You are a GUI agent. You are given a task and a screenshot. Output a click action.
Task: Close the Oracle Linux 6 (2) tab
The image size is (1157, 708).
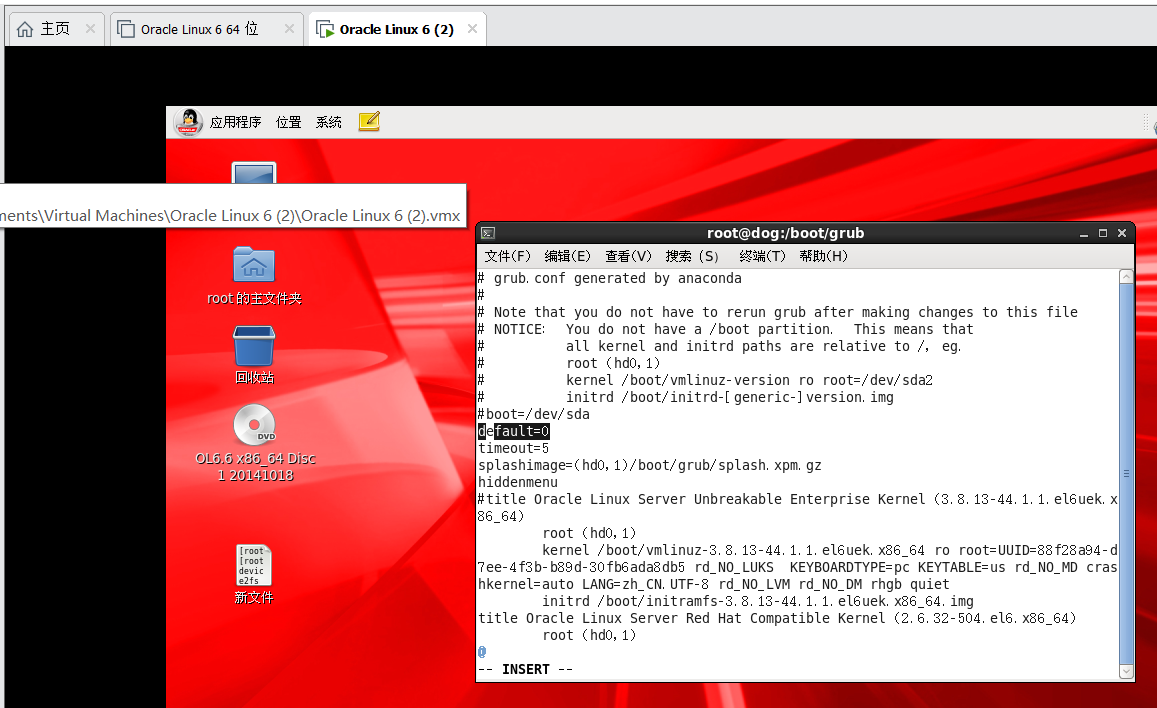point(472,29)
